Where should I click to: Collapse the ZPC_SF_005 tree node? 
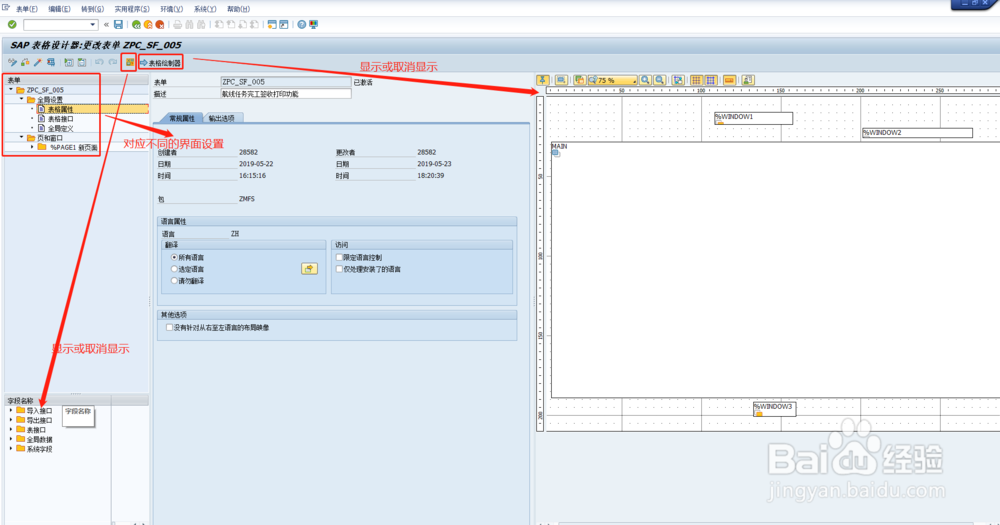11,90
